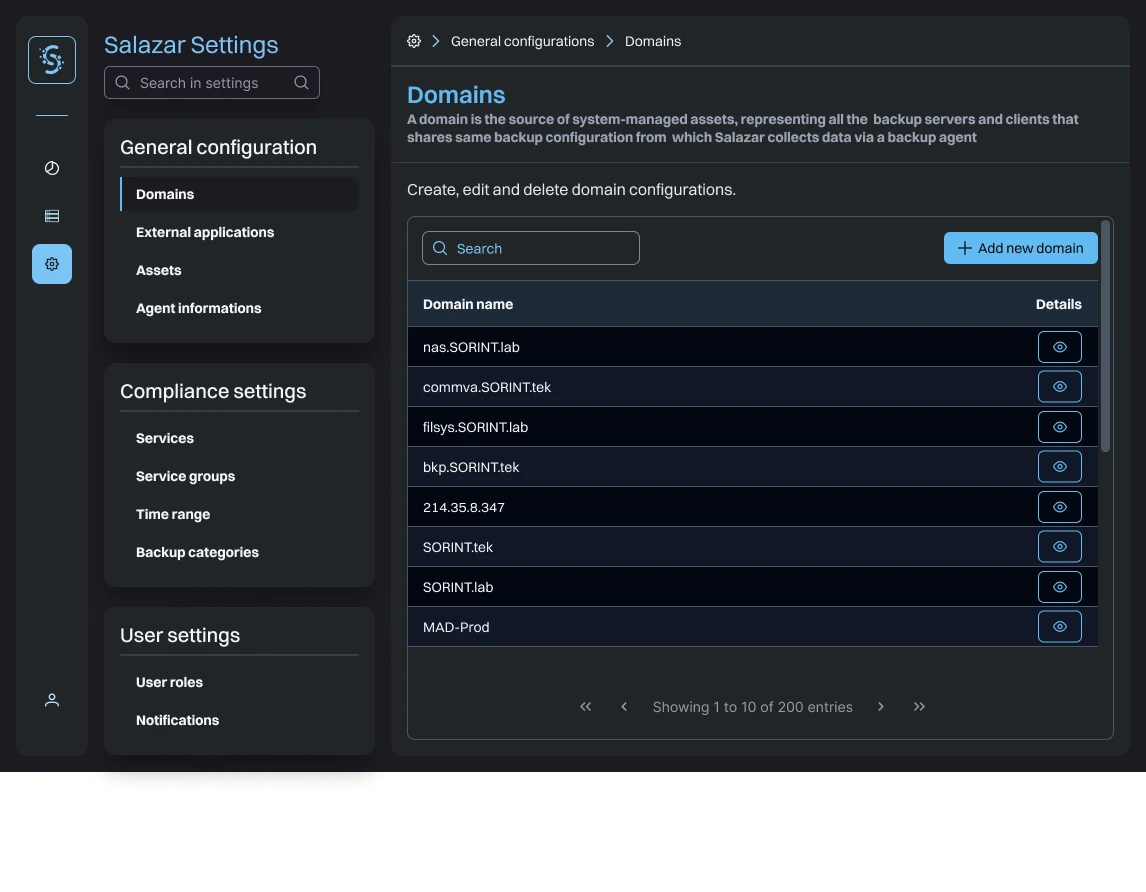Click the highlighted settings gear in the sidebar
The width and height of the screenshot is (1146, 892).
51,264
